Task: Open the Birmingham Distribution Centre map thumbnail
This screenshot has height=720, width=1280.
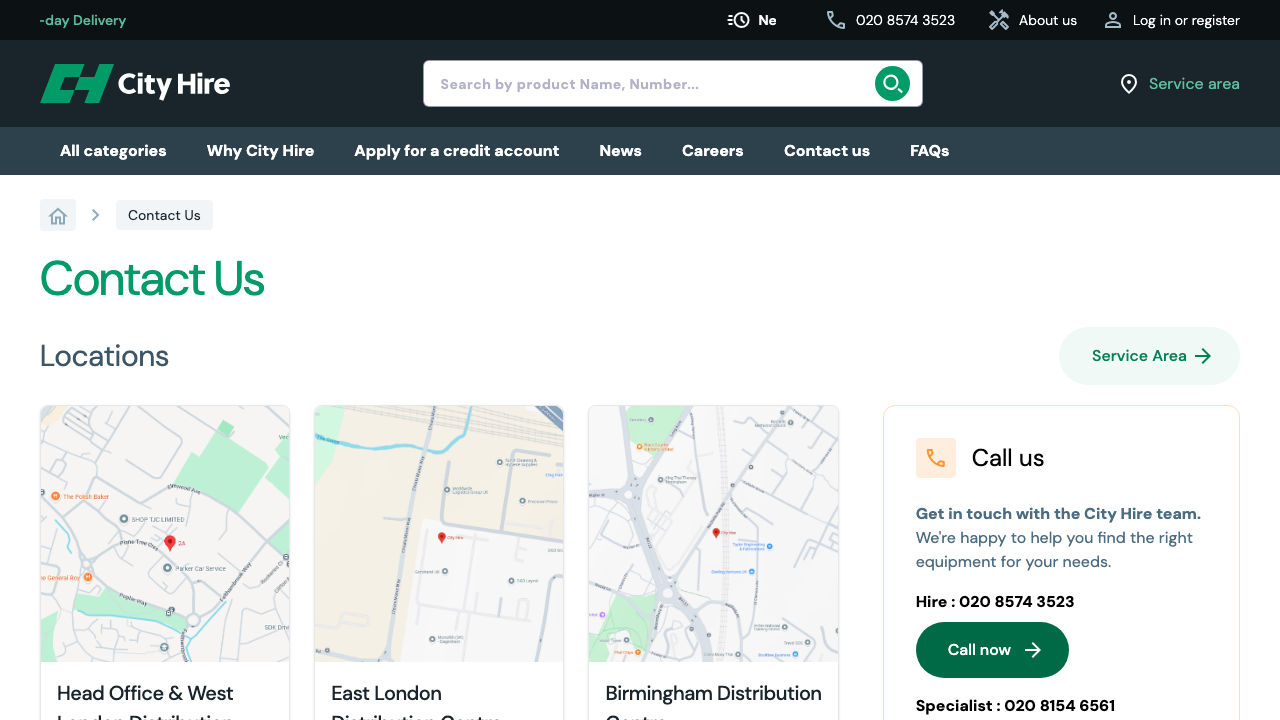Action: [713, 533]
